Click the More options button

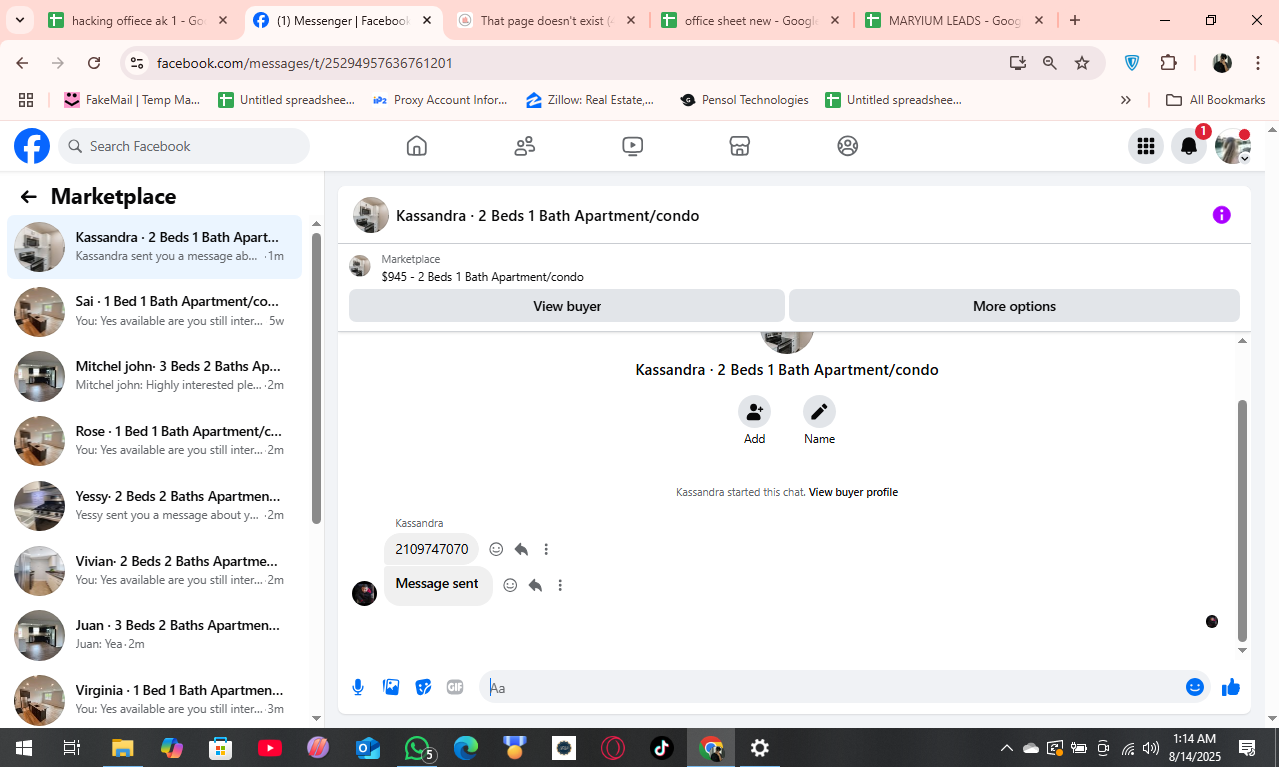1014,306
